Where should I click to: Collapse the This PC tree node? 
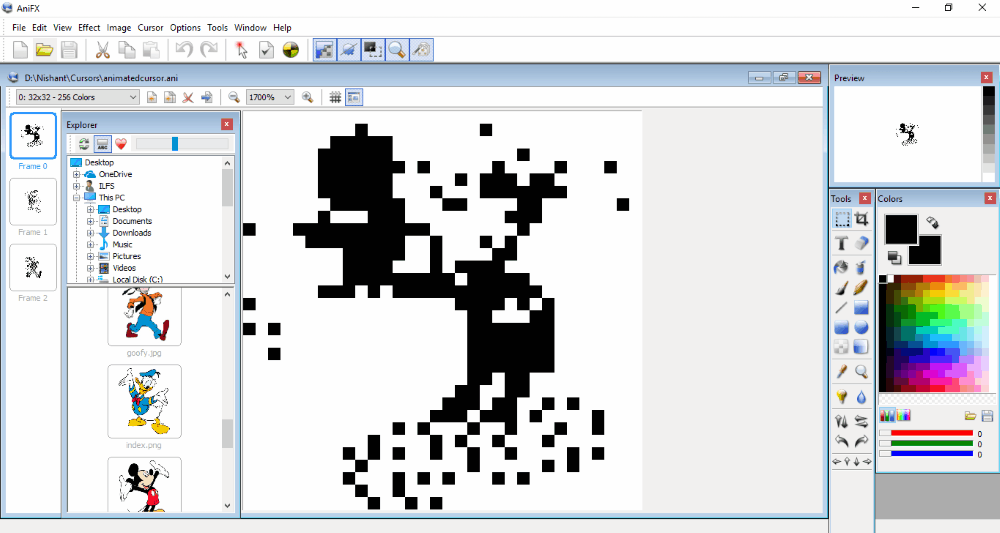point(77,198)
